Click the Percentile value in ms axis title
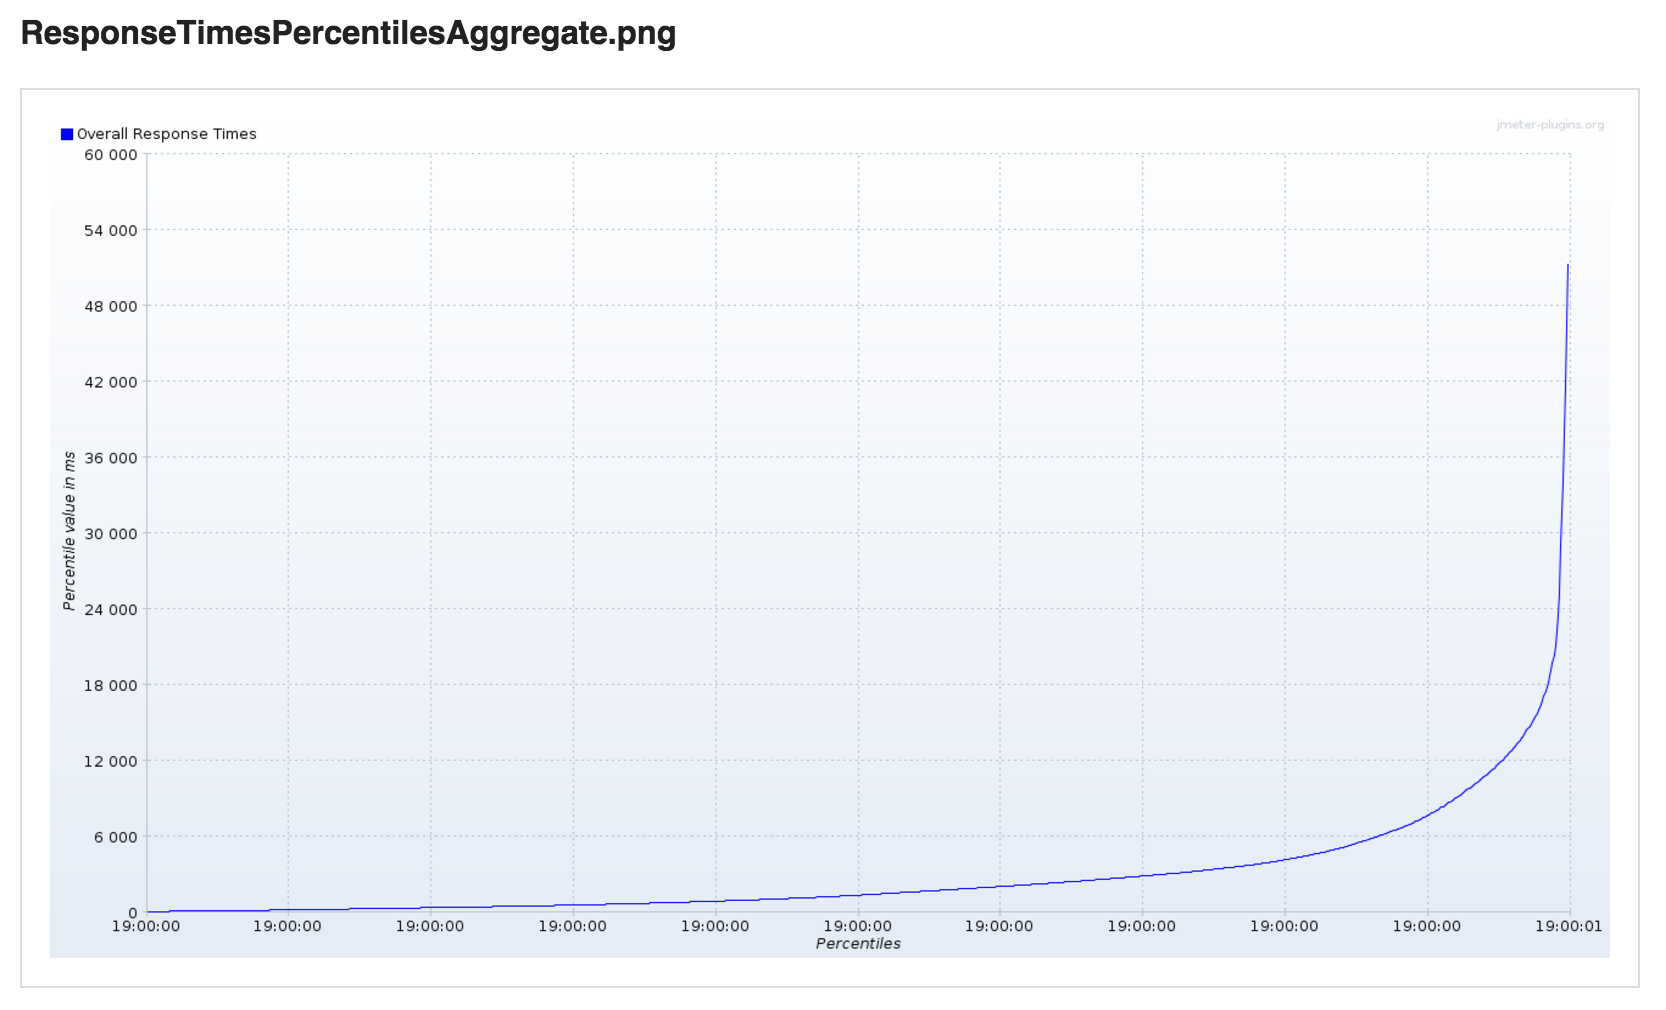The image size is (1666, 1010). pos(69,530)
